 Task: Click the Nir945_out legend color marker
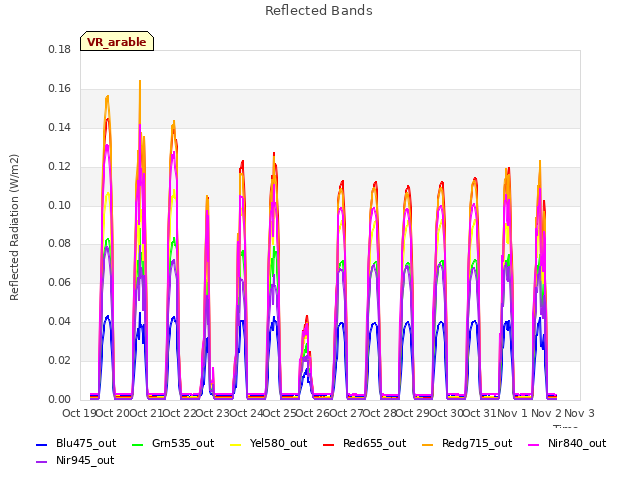pyautogui.click(x=42, y=461)
